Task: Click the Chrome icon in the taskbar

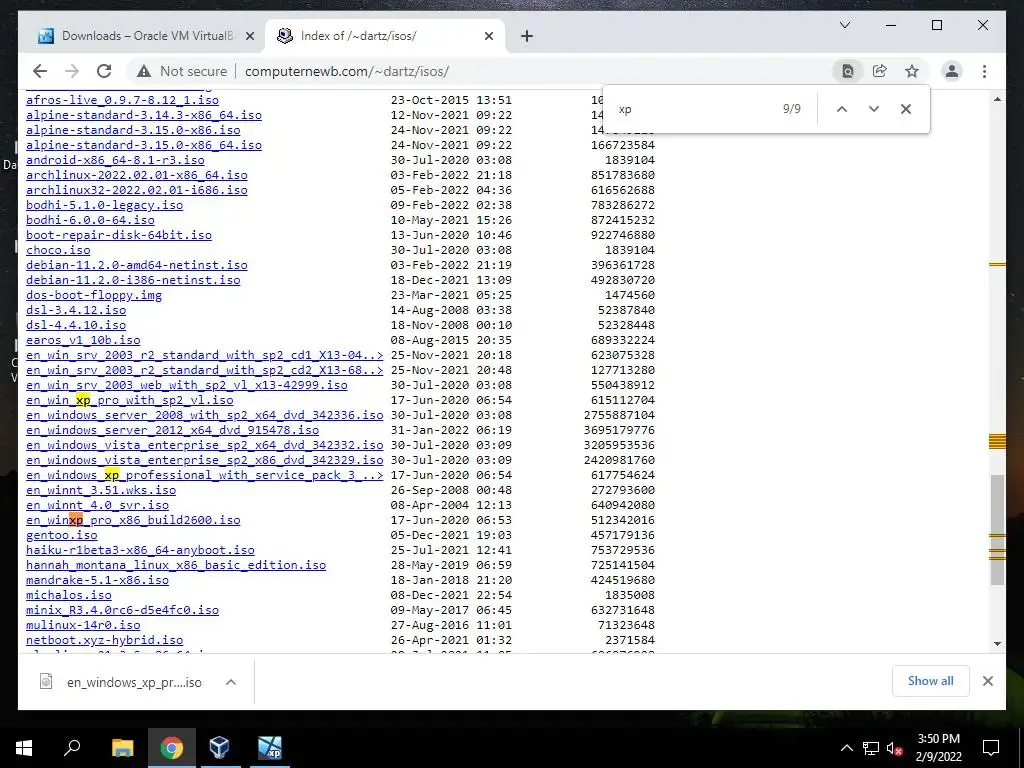Action: 171,748
